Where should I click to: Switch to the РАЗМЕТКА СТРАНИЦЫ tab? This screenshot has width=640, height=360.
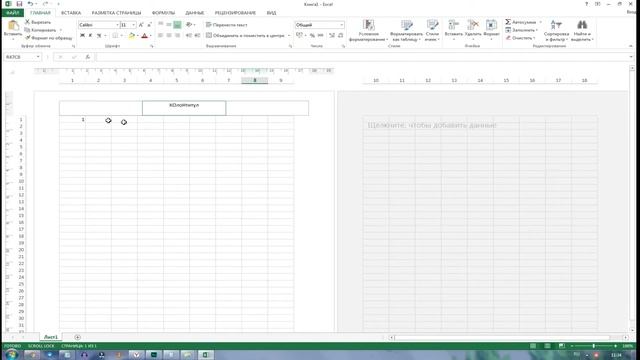coord(116,13)
